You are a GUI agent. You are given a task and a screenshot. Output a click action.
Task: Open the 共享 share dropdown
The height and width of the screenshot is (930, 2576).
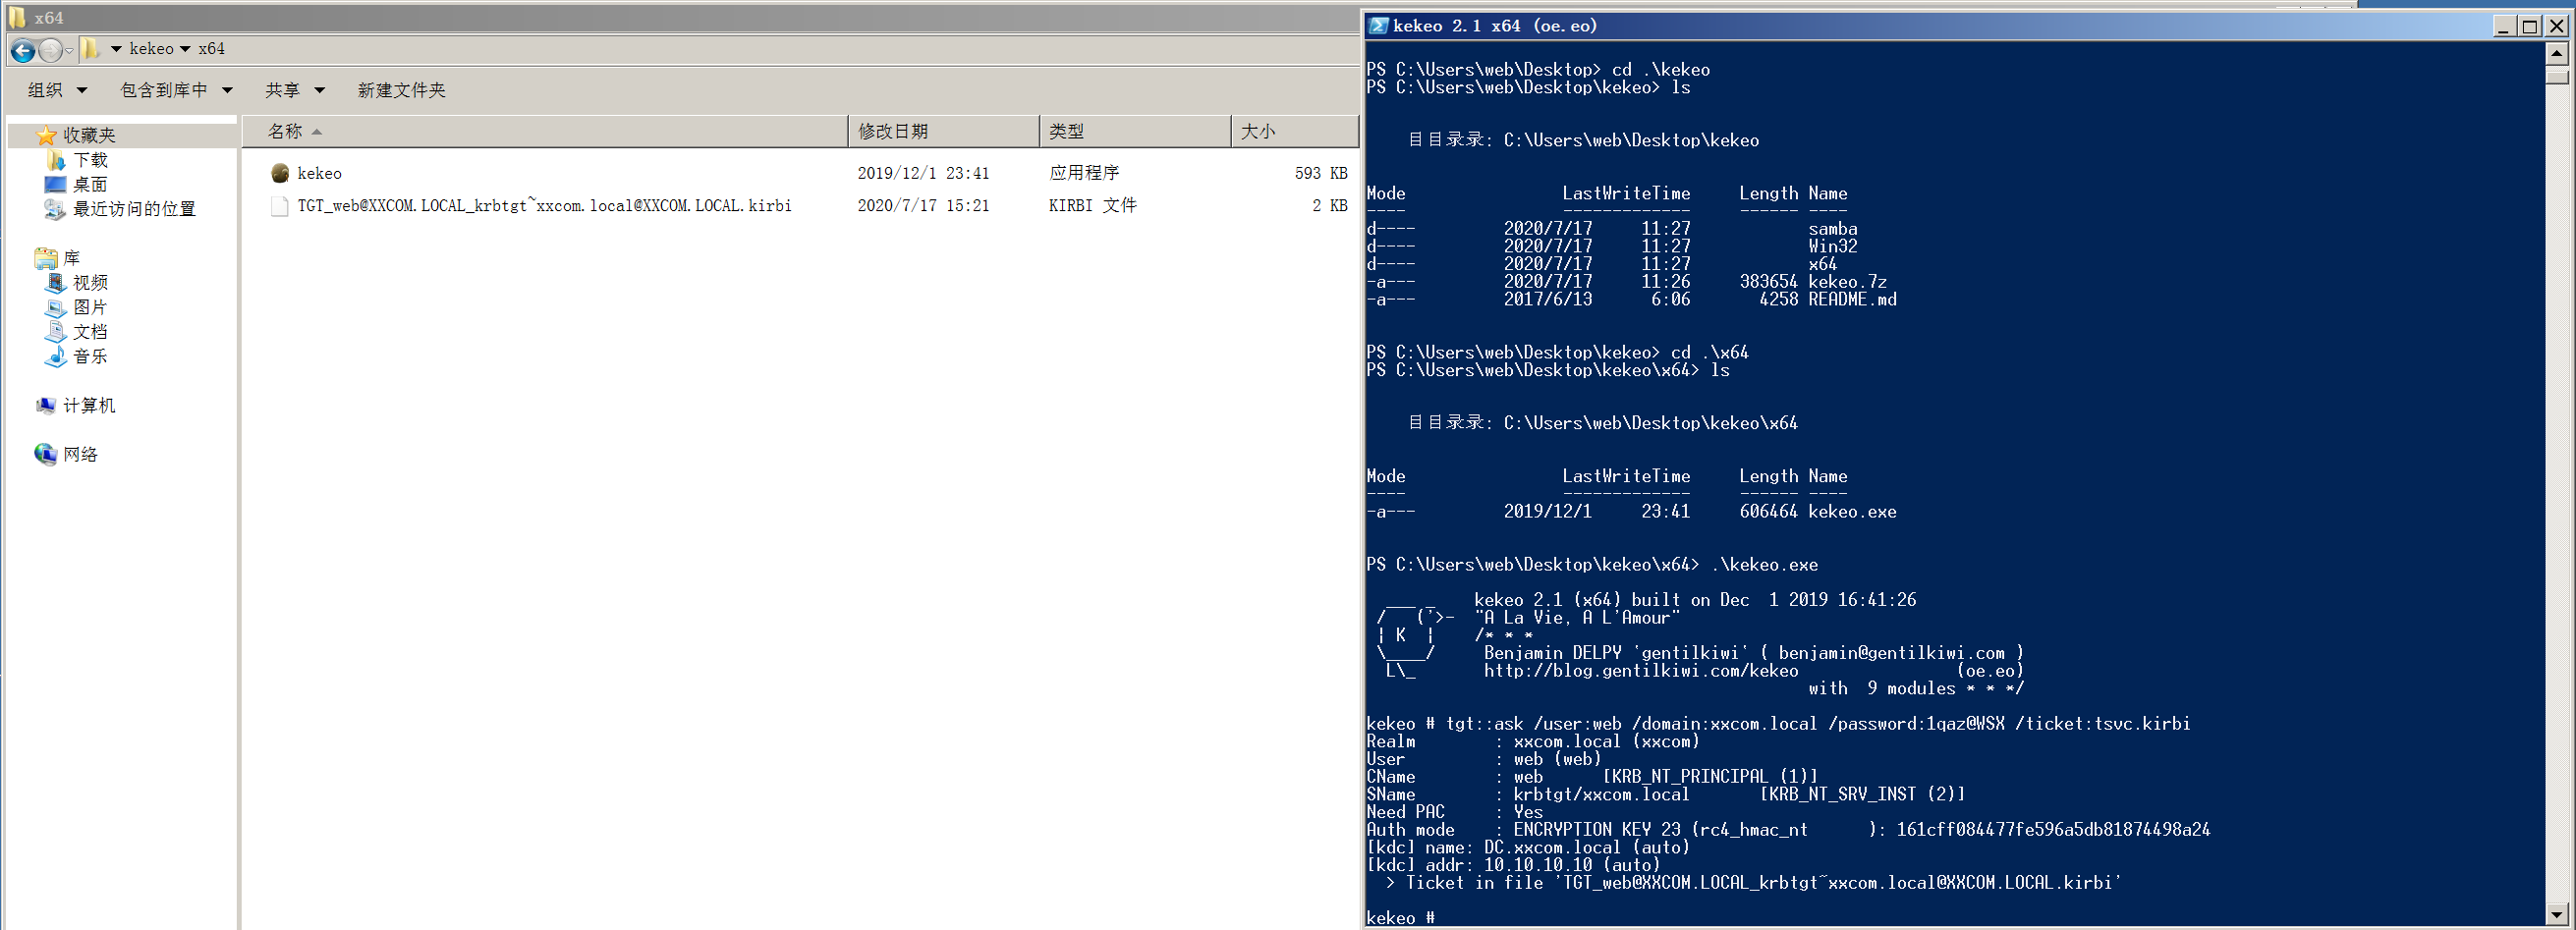pos(294,90)
